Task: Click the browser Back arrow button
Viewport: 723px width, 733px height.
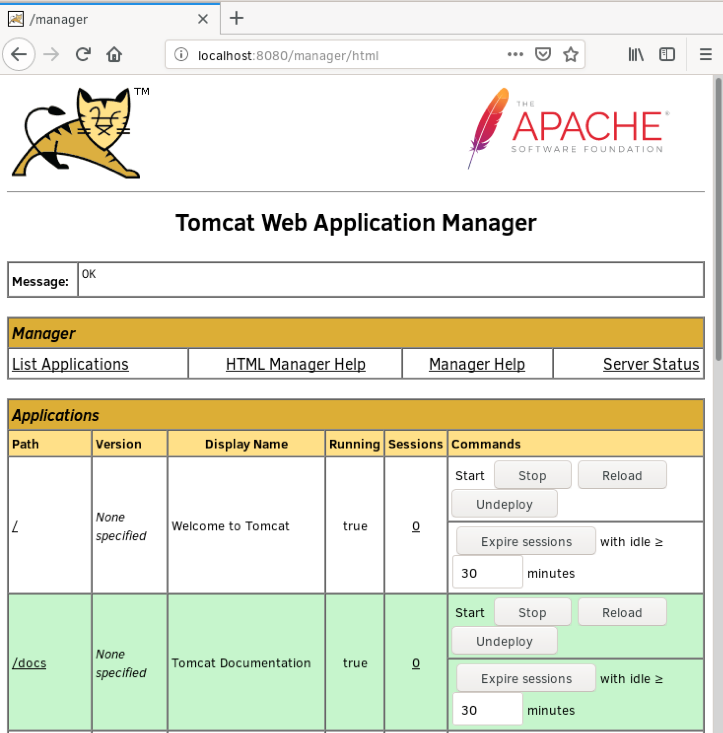Action: 19,54
